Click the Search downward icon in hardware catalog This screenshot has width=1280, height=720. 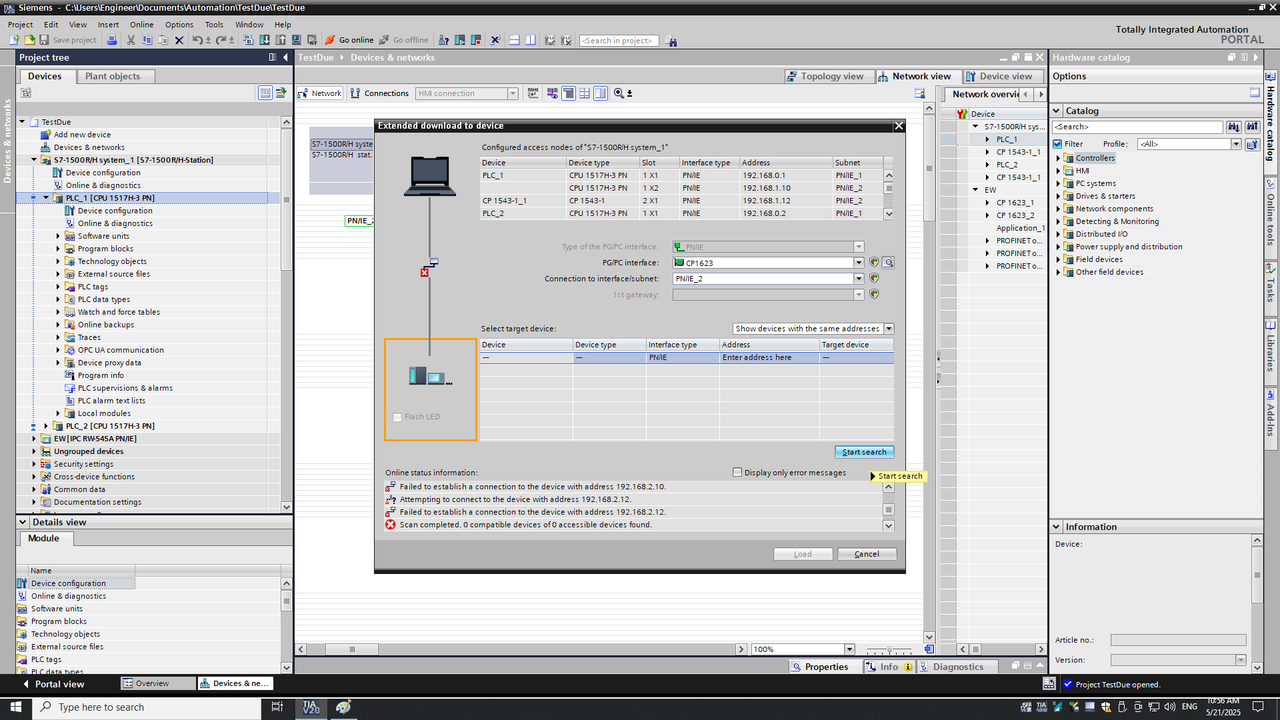1233,127
